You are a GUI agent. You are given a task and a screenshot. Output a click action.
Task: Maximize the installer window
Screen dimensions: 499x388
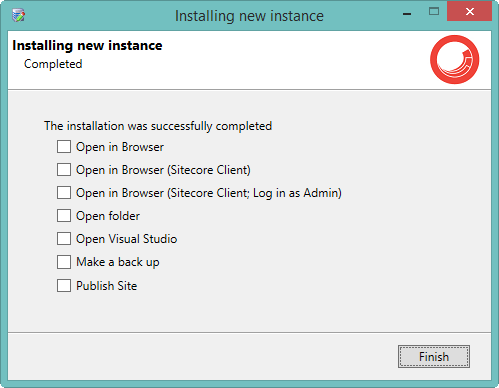(x=434, y=12)
